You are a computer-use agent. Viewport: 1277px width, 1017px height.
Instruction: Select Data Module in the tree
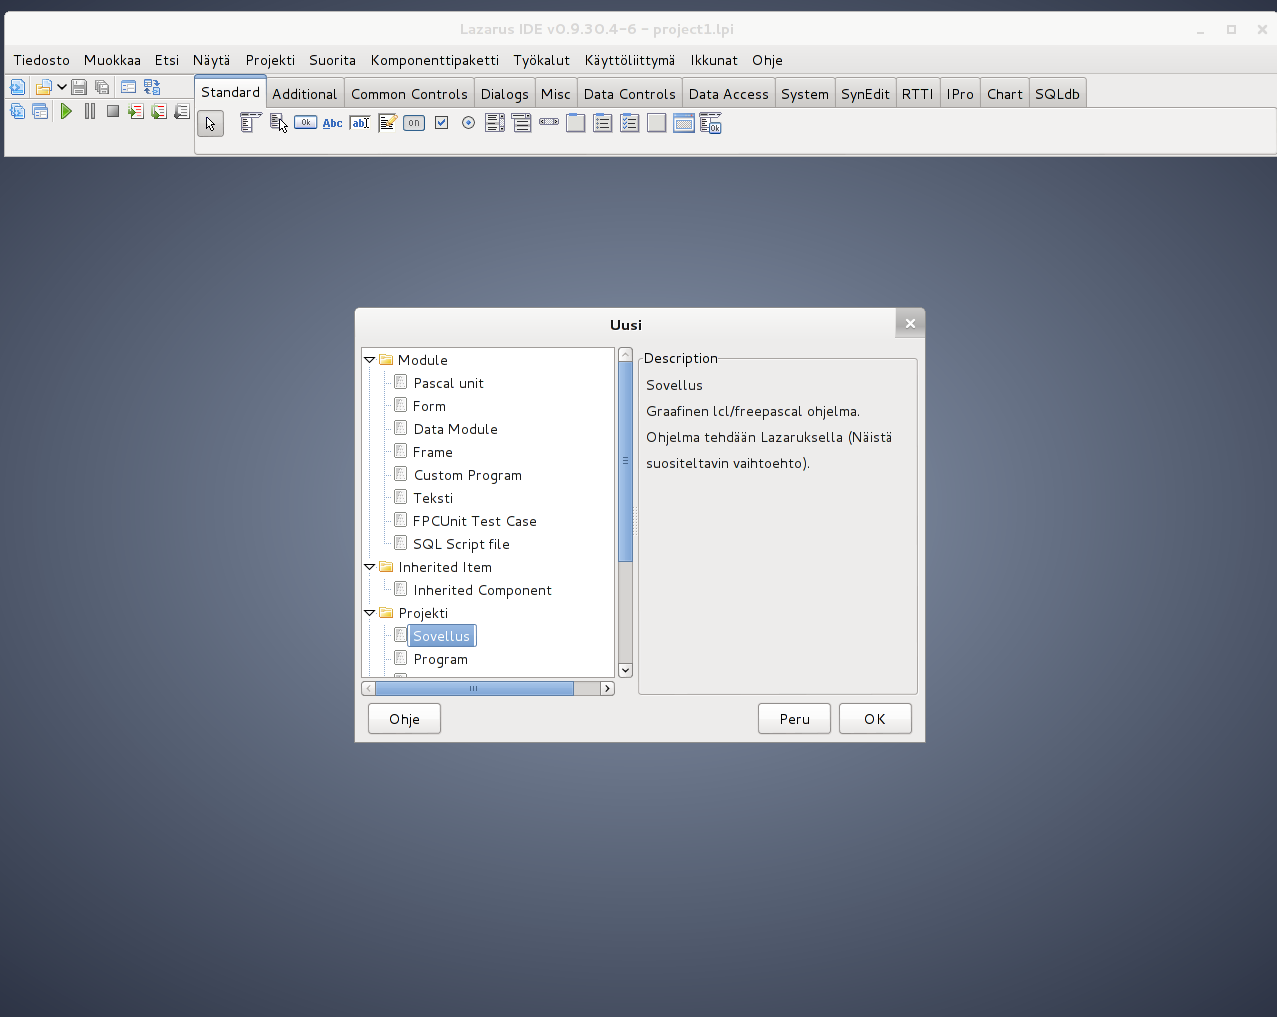pyautogui.click(x=455, y=429)
